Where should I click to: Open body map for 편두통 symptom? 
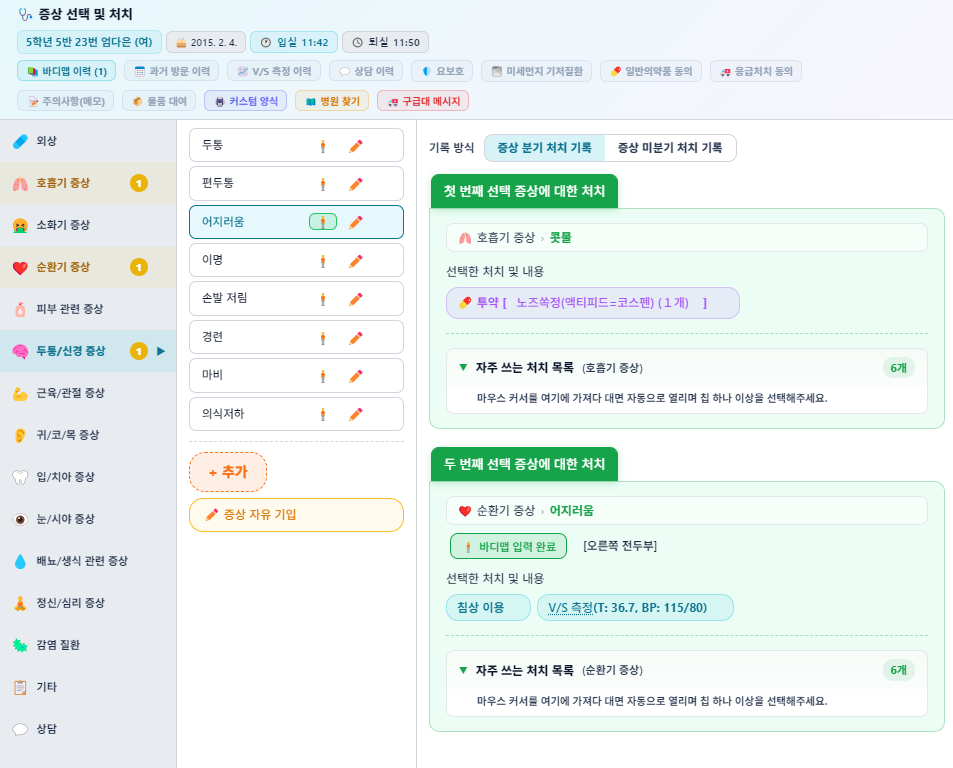click(x=323, y=184)
